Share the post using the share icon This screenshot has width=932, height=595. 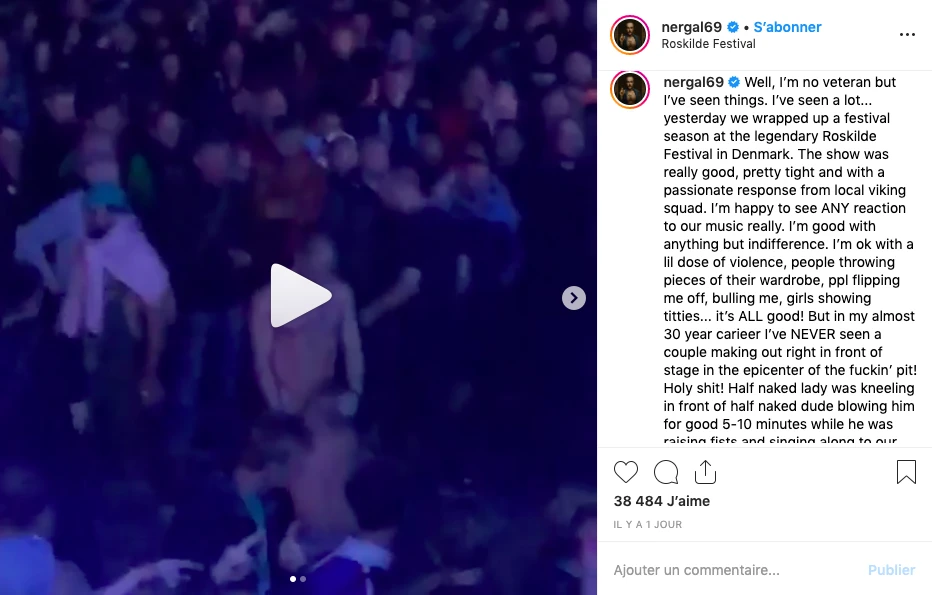706,472
